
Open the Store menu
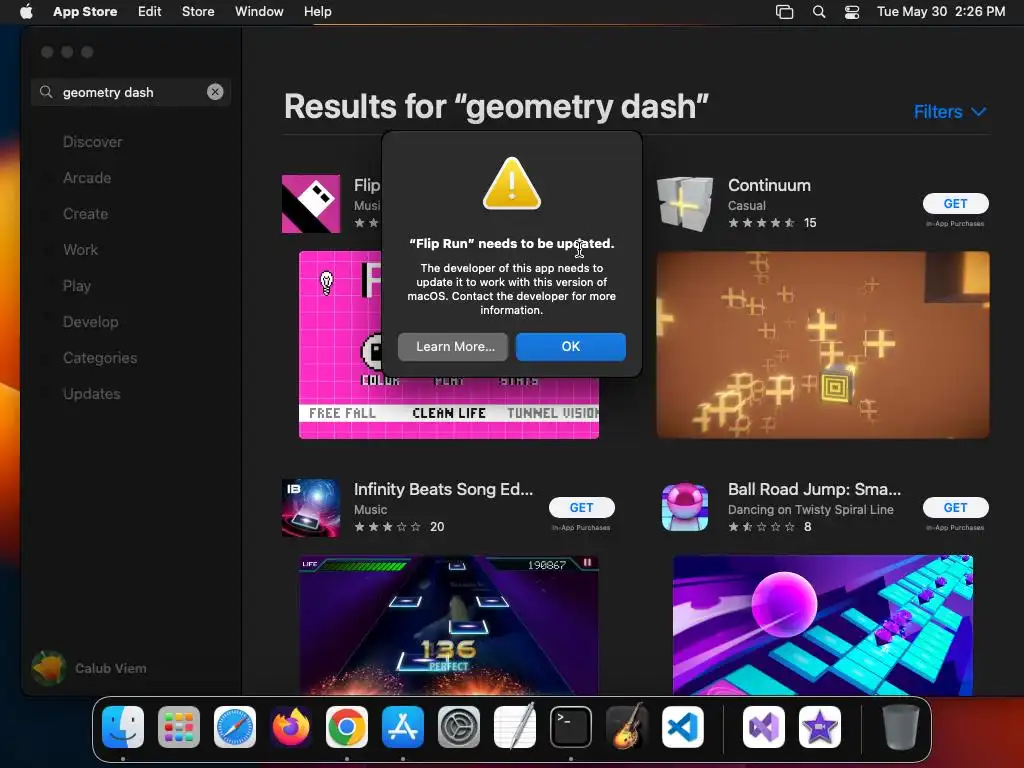coord(198,12)
